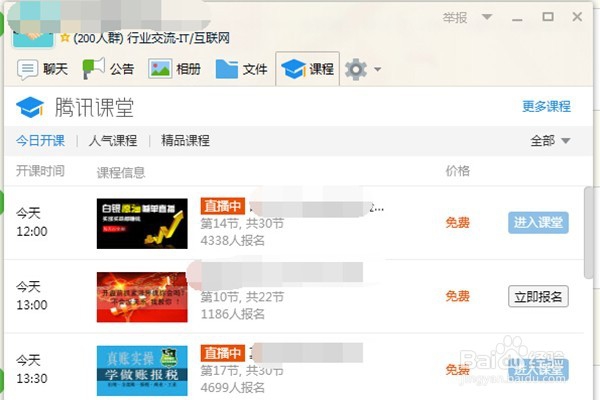
Task: Open the 全部 filter dropdown
Action: pyautogui.click(x=550, y=141)
